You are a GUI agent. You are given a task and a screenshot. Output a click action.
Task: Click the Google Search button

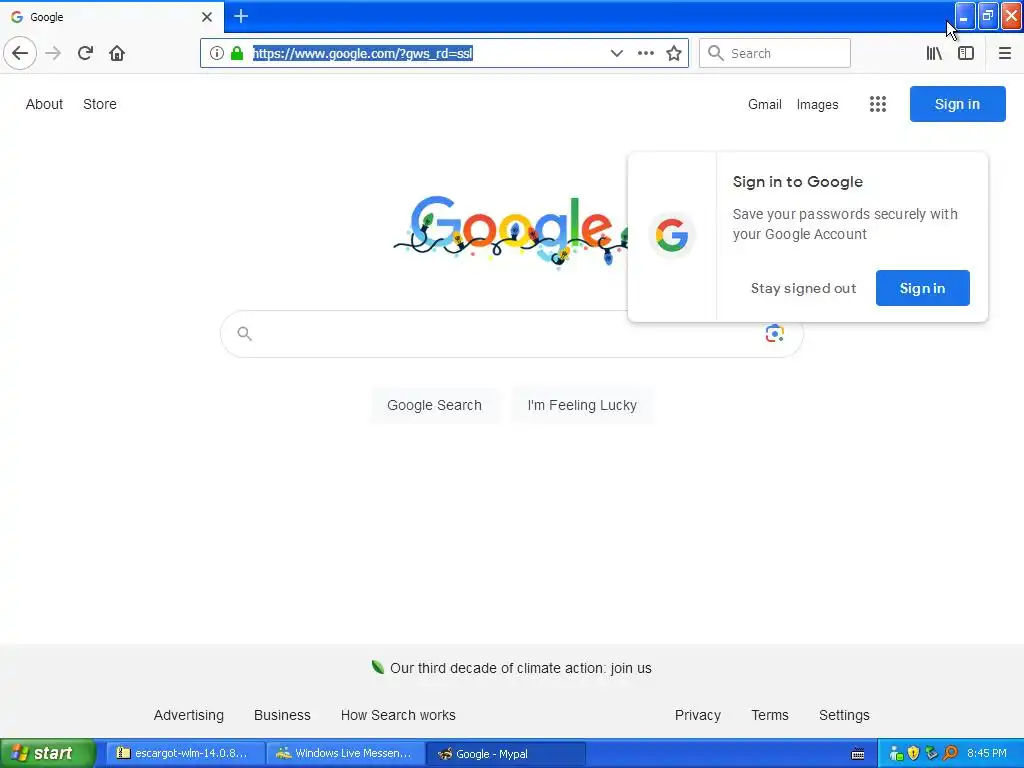point(434,405)
